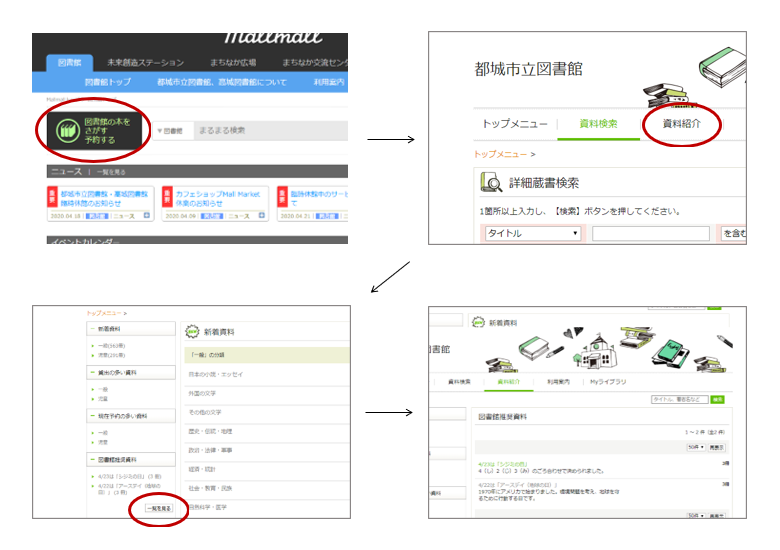
Task: Open the news item dated 2020.04.21
Action: [319, 198]
